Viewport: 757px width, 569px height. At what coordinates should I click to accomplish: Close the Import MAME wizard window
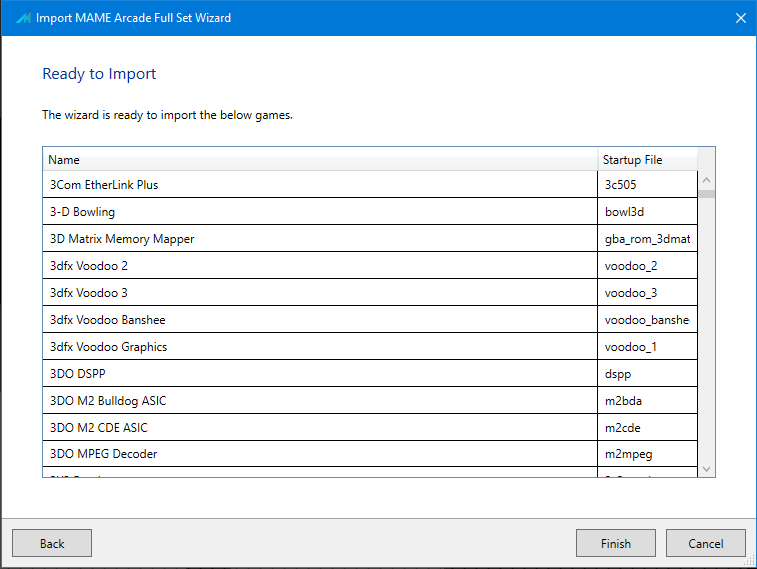coord(741,18)
